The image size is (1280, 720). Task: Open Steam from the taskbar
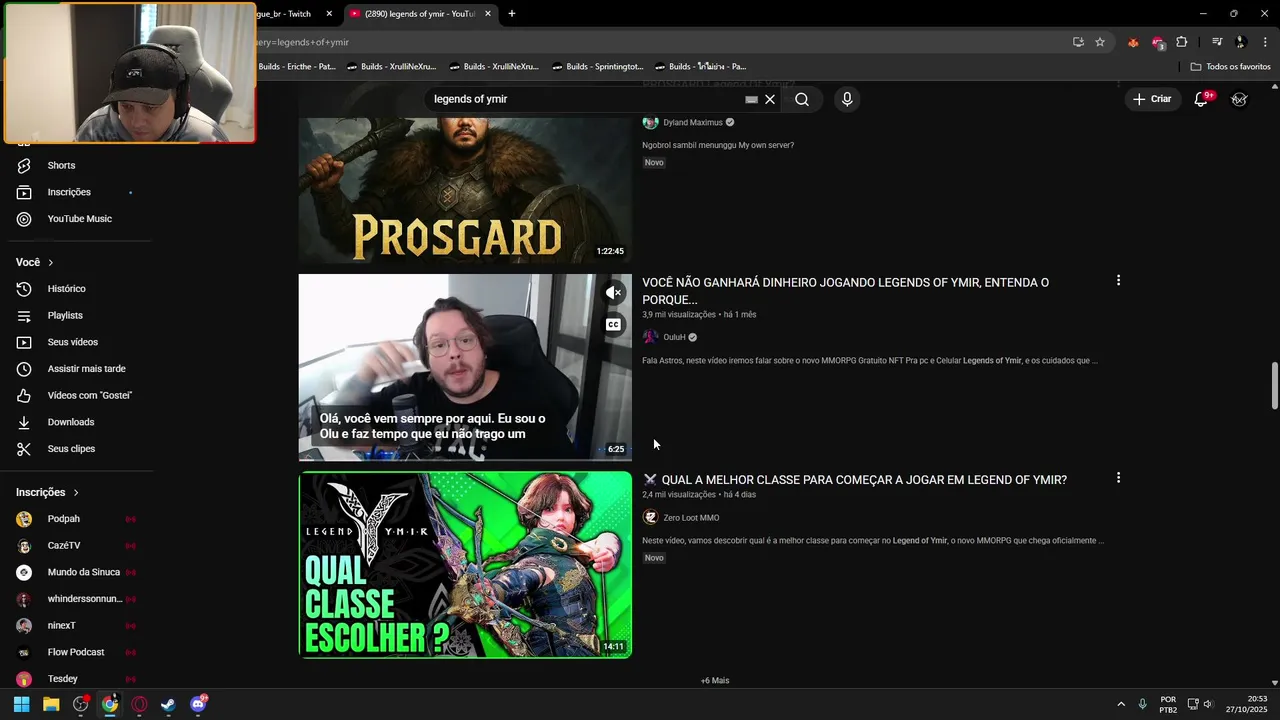coord(168,704)
